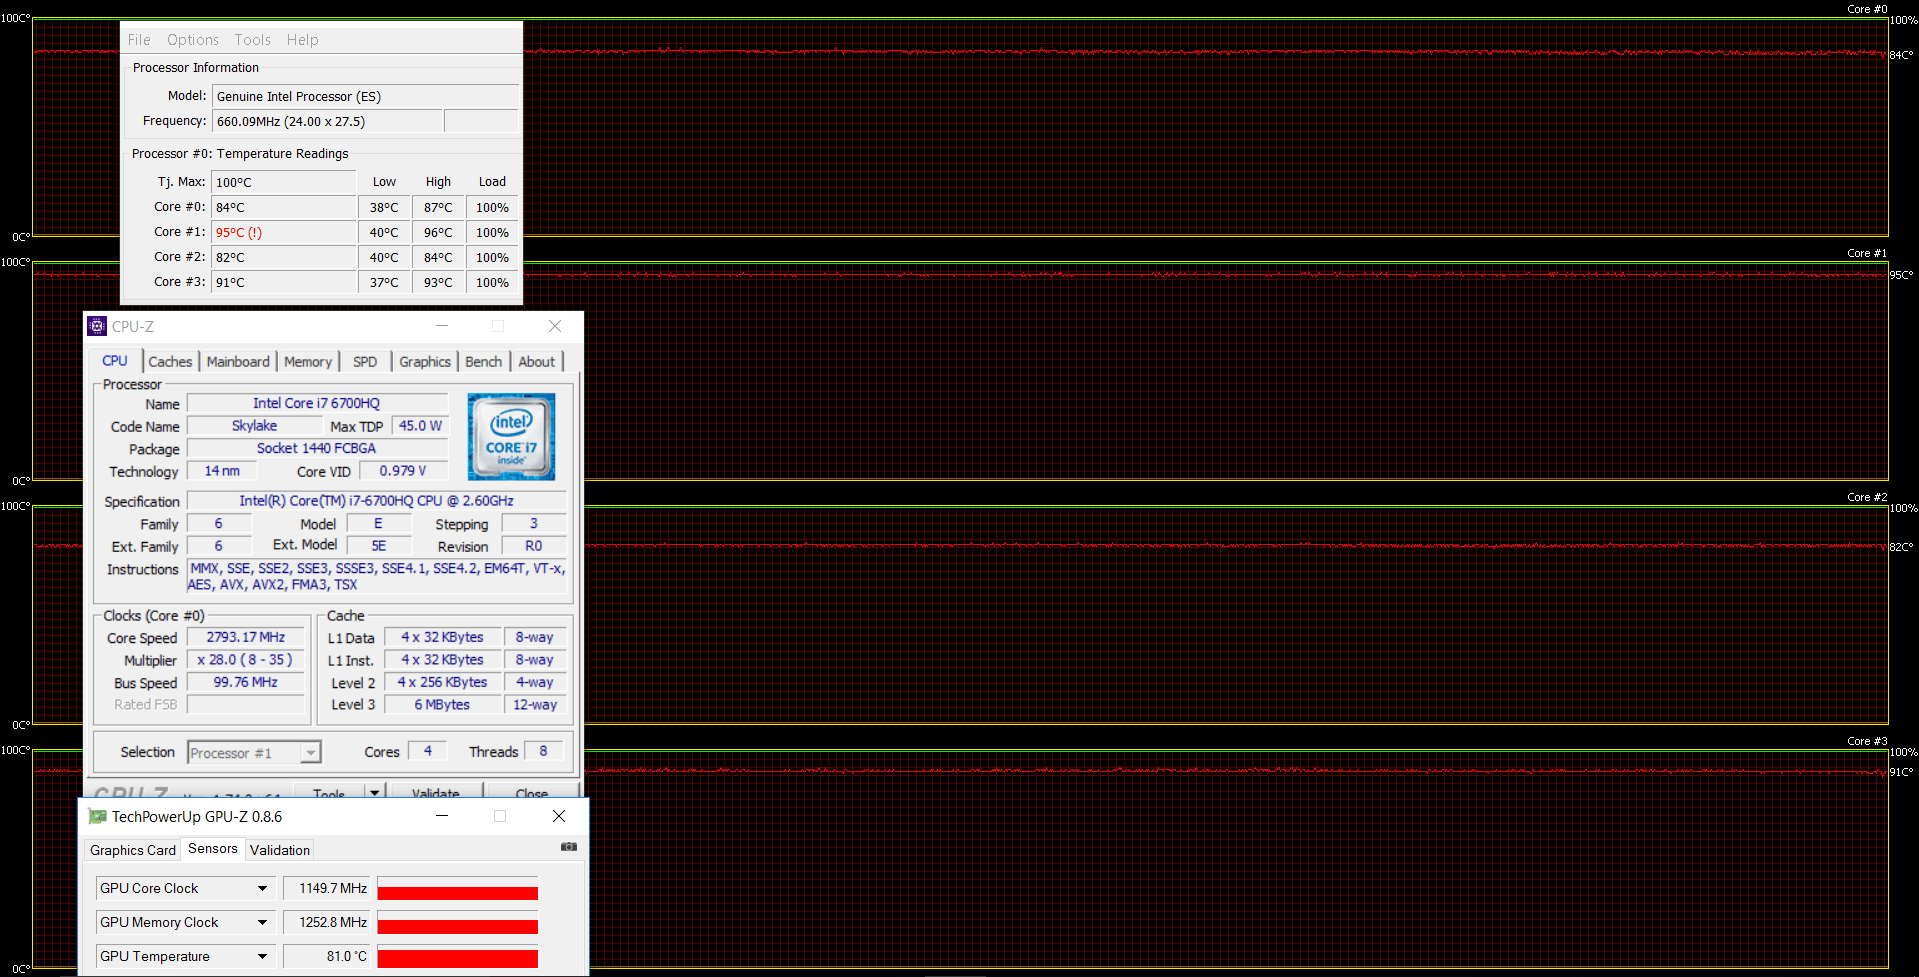Close the CPU-Z window
Screen dimensions: 1919x977
click(x=555, y=326)
